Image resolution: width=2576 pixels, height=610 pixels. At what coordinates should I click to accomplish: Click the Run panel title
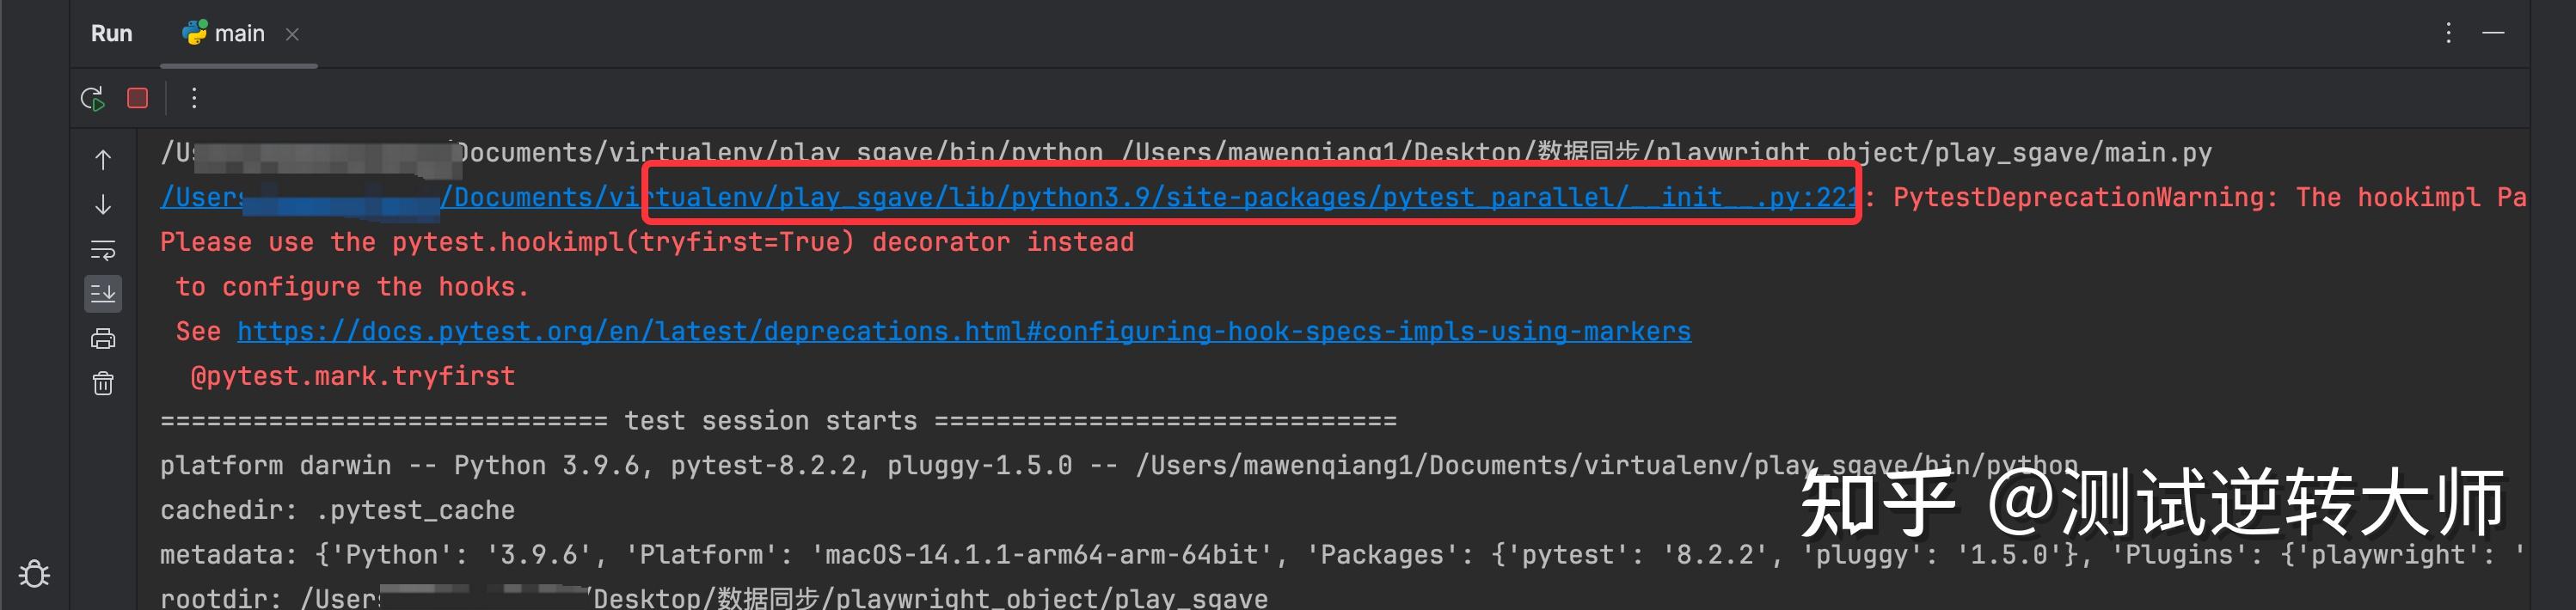pos(111,34)
